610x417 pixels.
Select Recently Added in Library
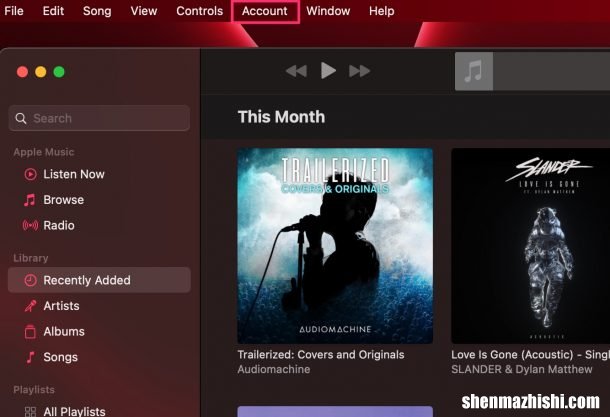click(99, 280)
